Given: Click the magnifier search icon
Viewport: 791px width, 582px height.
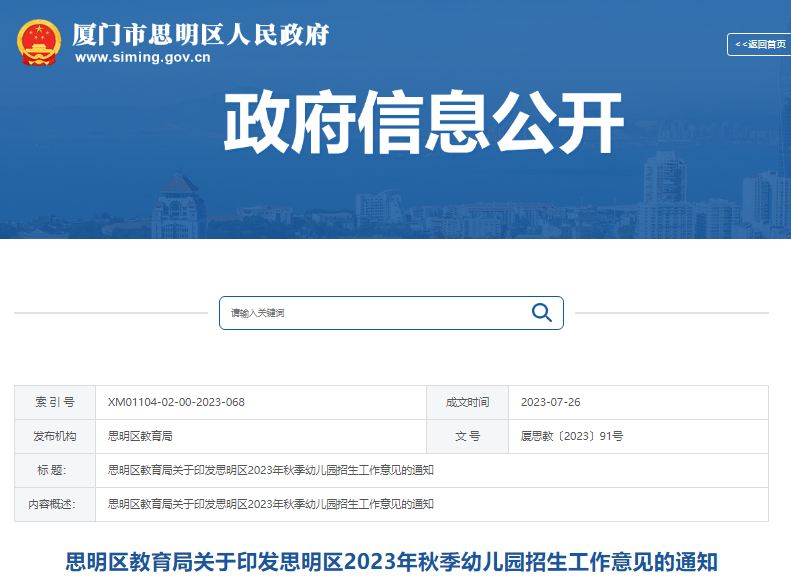Looking at the screenshot, I should tap(541, 313).
